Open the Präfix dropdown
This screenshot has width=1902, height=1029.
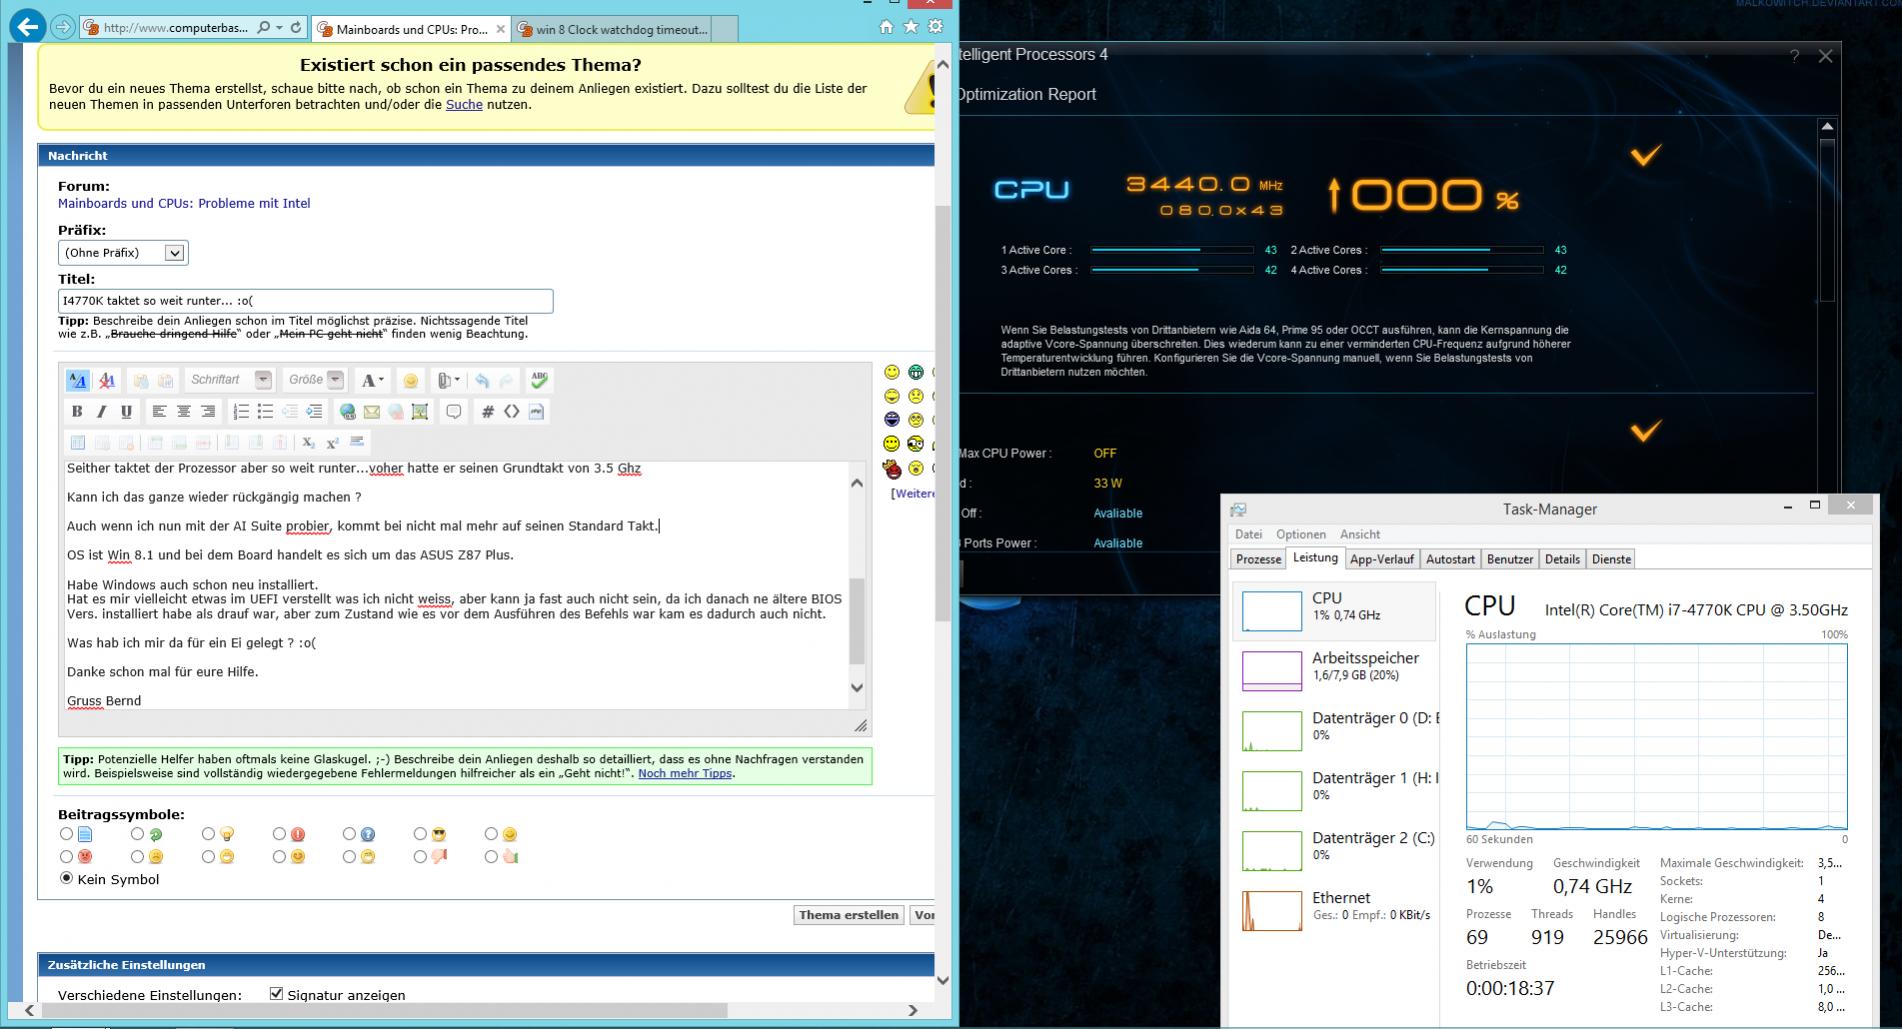(123, 253)
